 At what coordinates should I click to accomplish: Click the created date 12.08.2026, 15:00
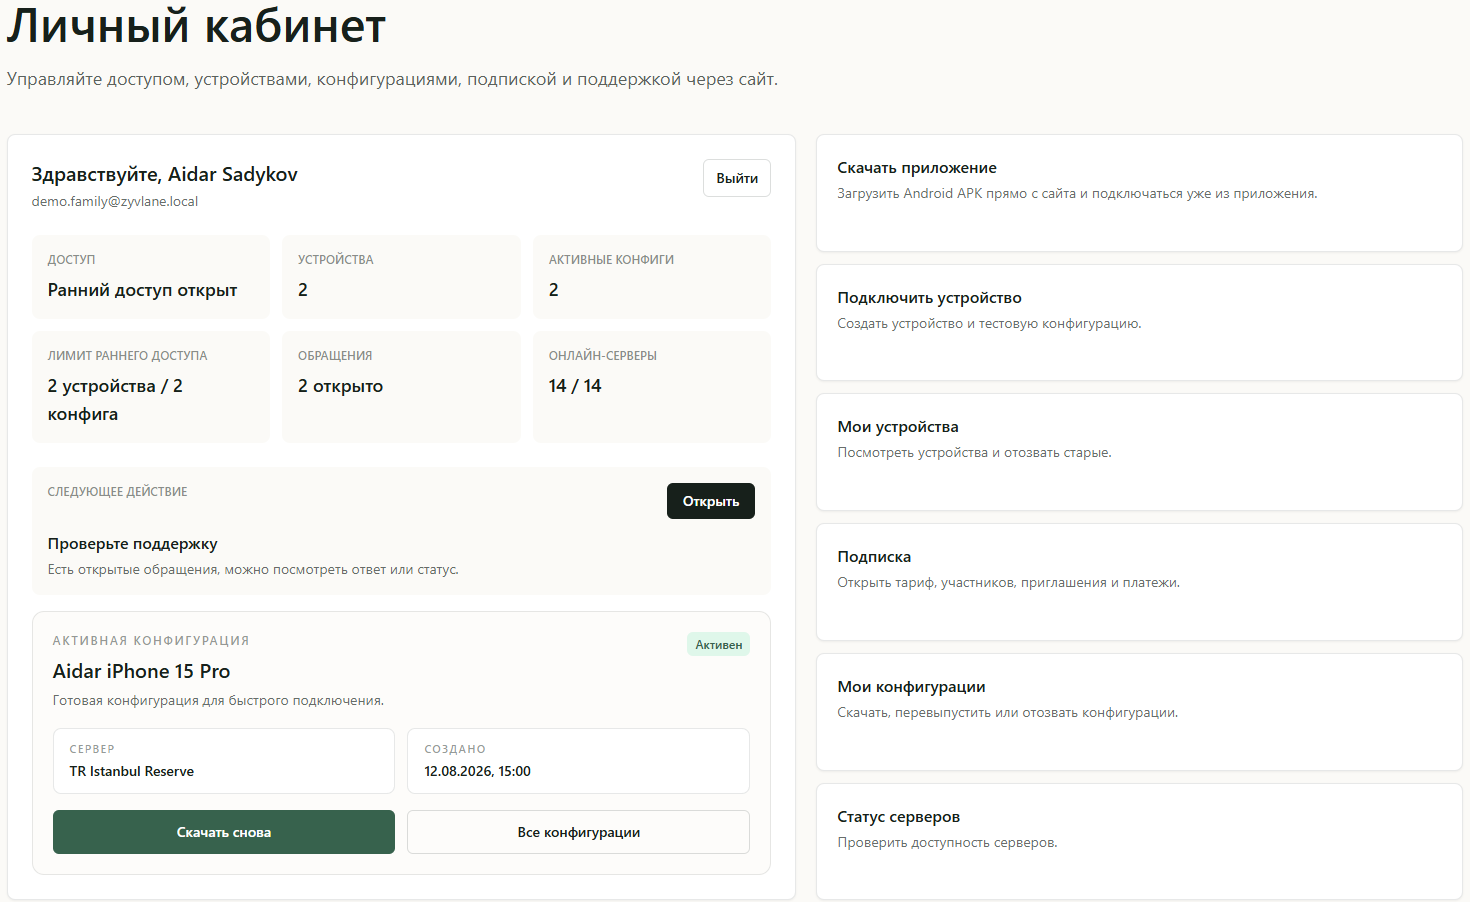pyautogui.click(x=478, y=771)
